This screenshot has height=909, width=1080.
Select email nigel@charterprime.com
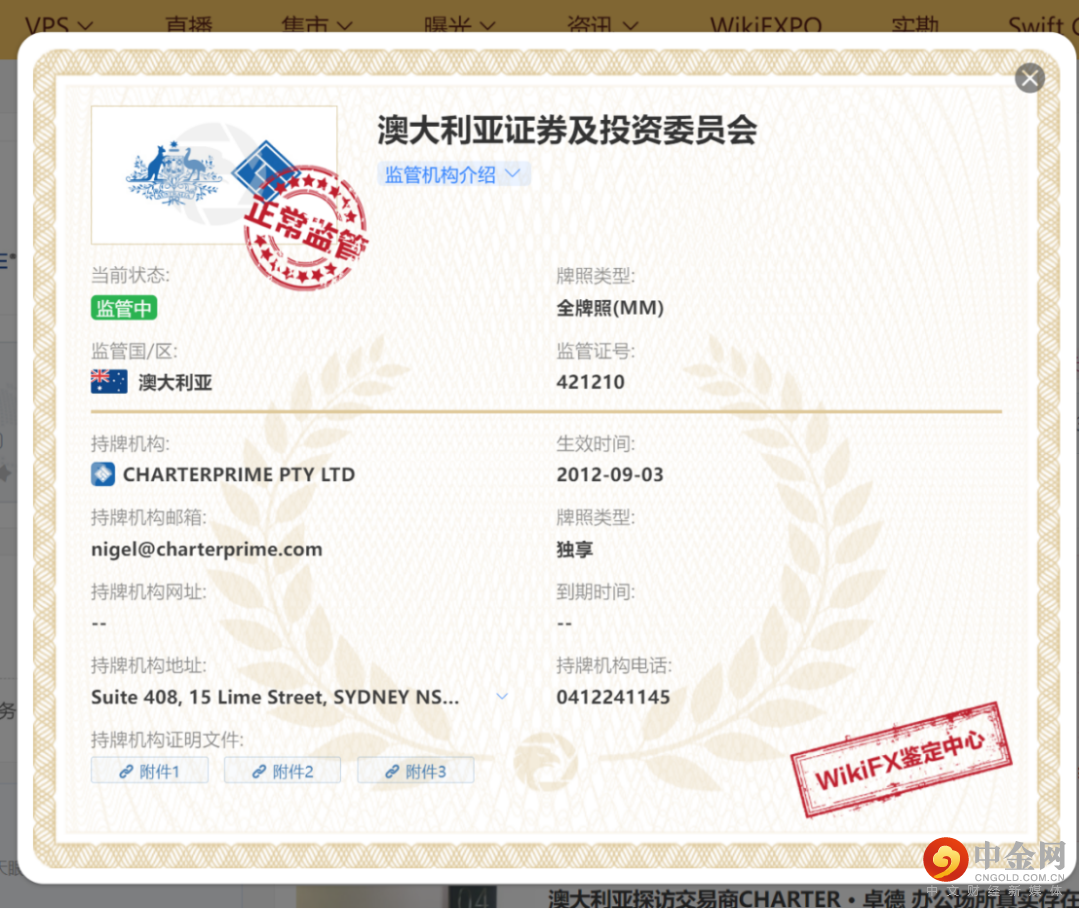click(x=207, y=549)
